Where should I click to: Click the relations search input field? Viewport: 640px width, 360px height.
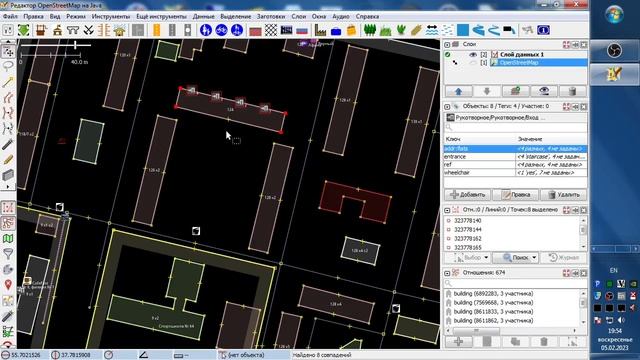[516, 283]
